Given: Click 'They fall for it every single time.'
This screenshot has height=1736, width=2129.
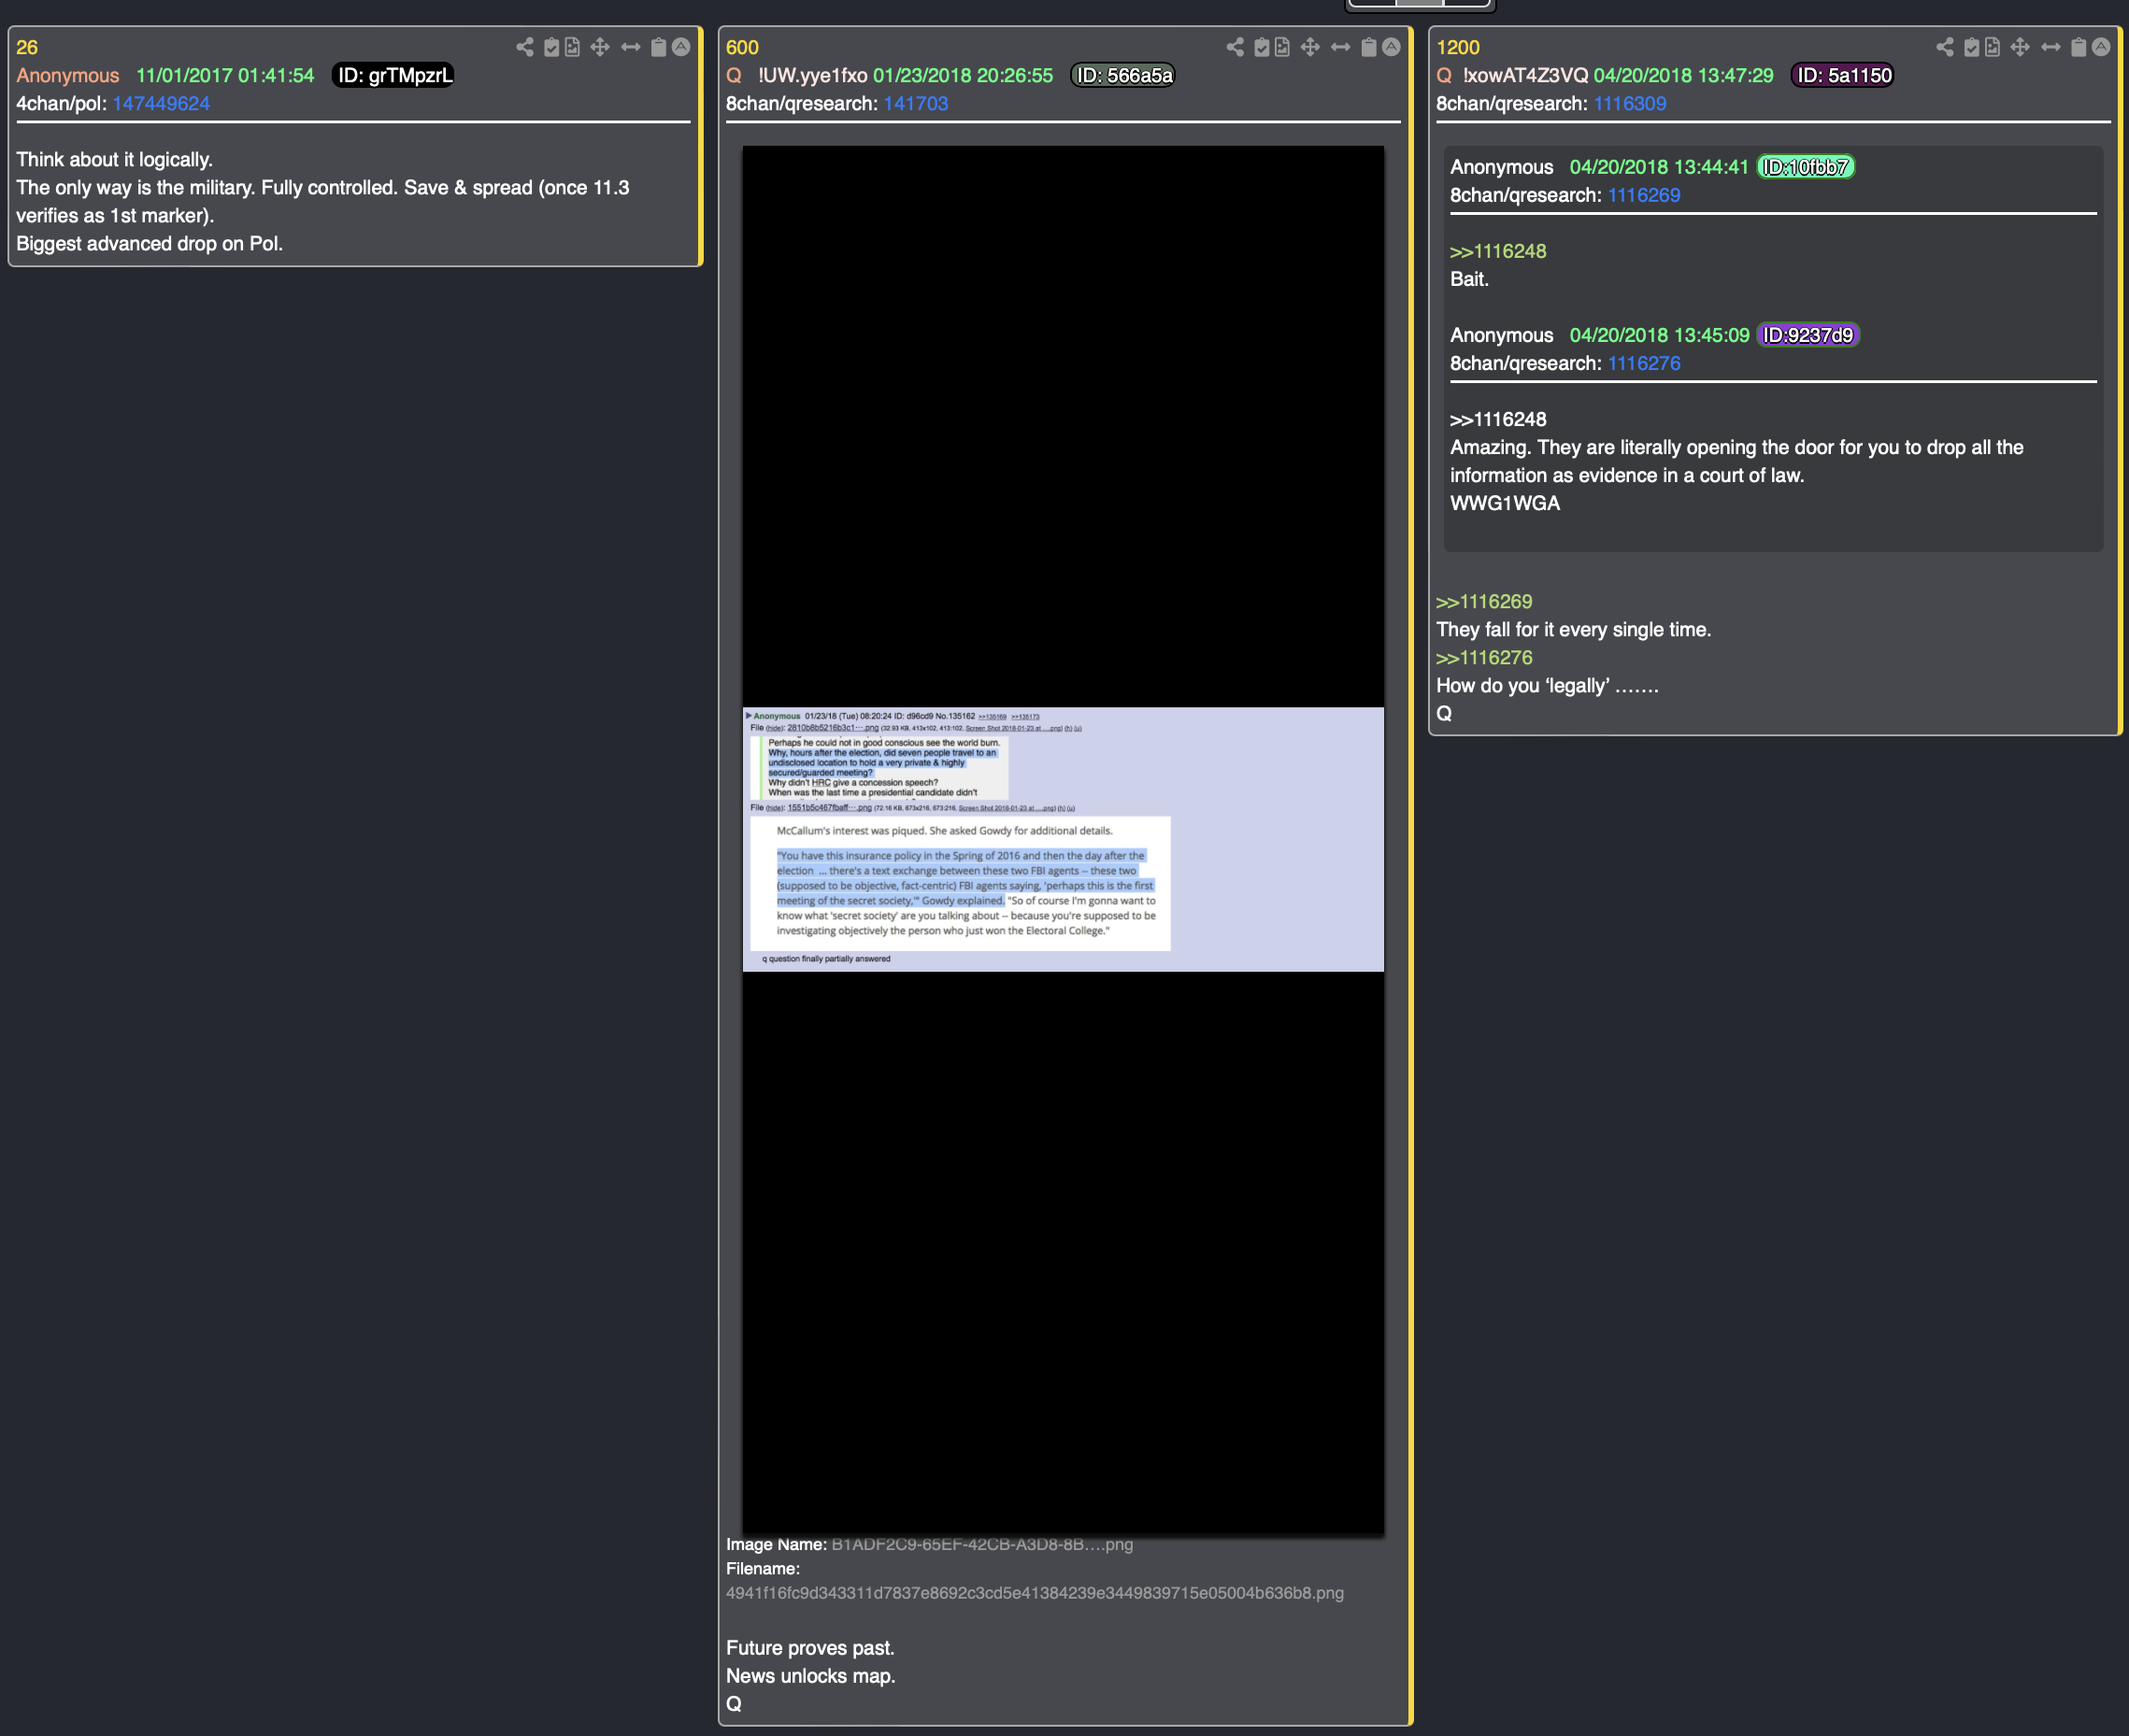Looking at the screenshot, I should coord(1574,630).
